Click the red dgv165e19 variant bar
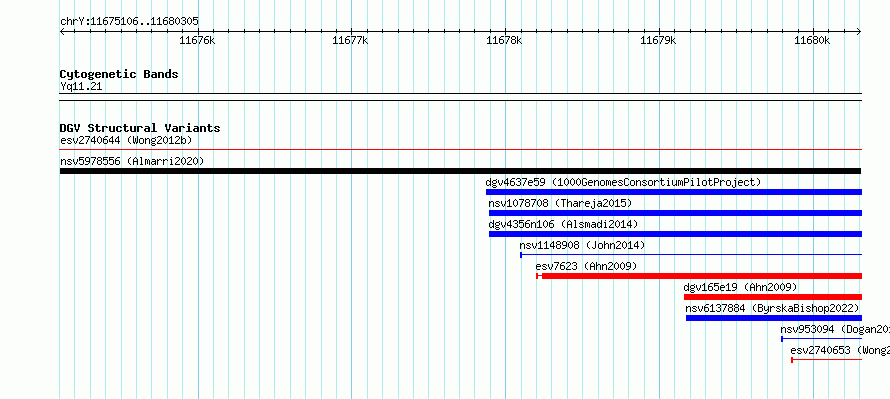This screenshot has height=399, width=890. click(773, 297)
